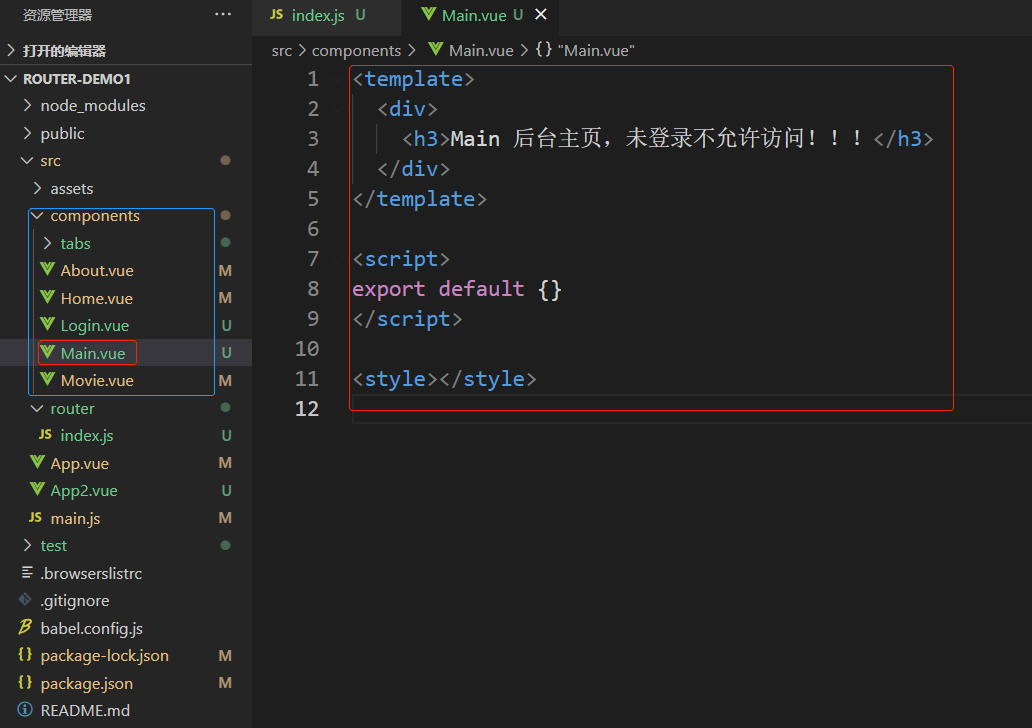
Task: Close the Main.vue editor tab
Action: [541, 14]
